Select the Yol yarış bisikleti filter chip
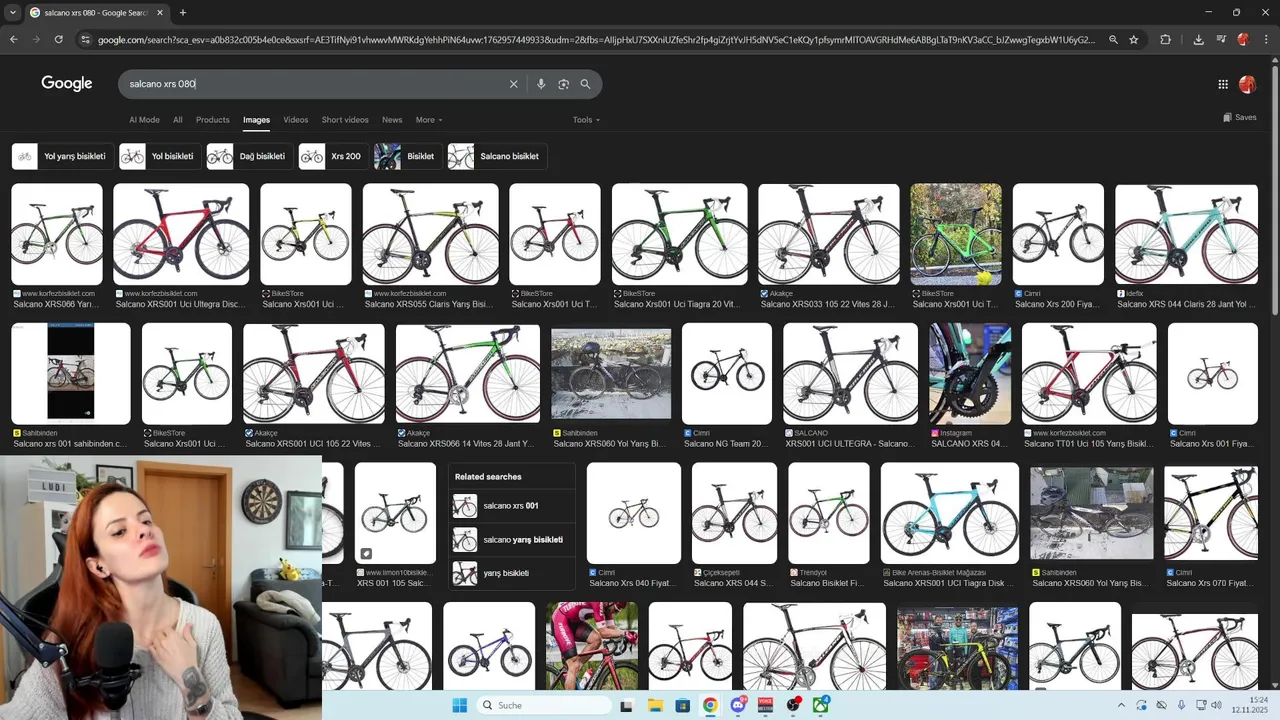Viewport: 1280px width, 720px height. click(61, 156)
